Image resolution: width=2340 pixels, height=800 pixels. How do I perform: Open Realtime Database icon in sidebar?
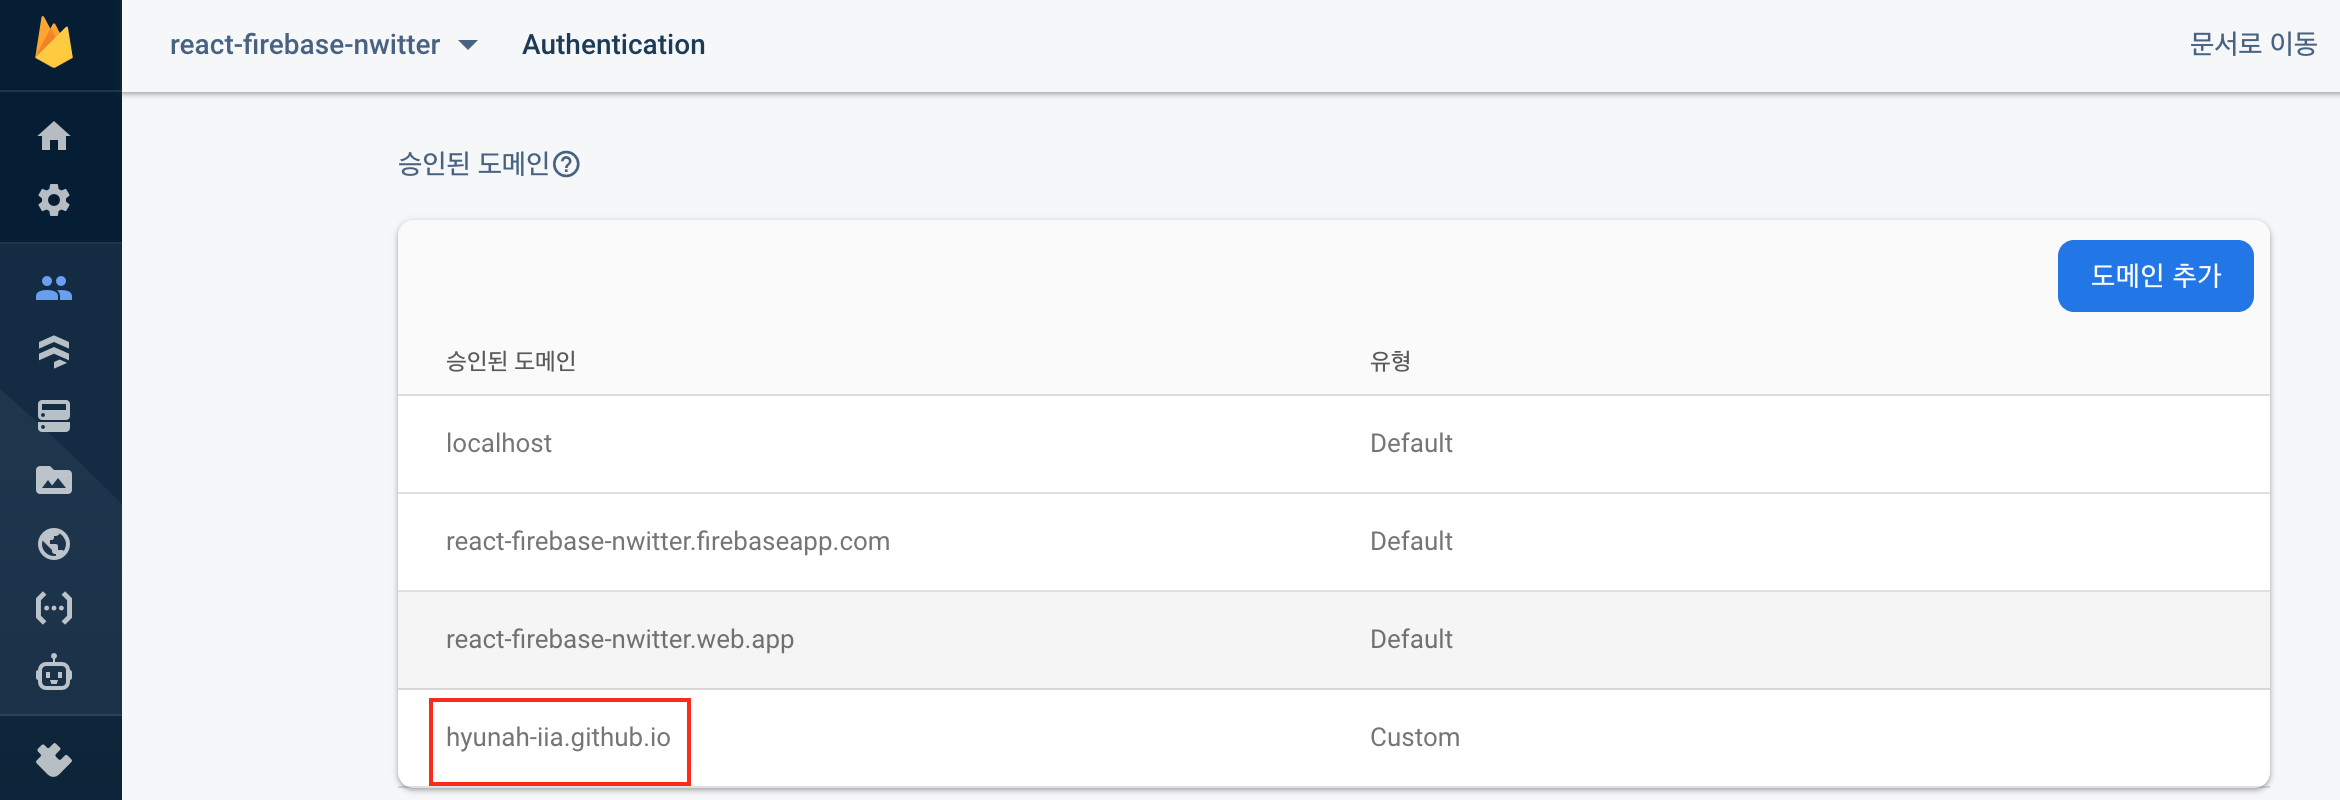[x=54, y=416]
